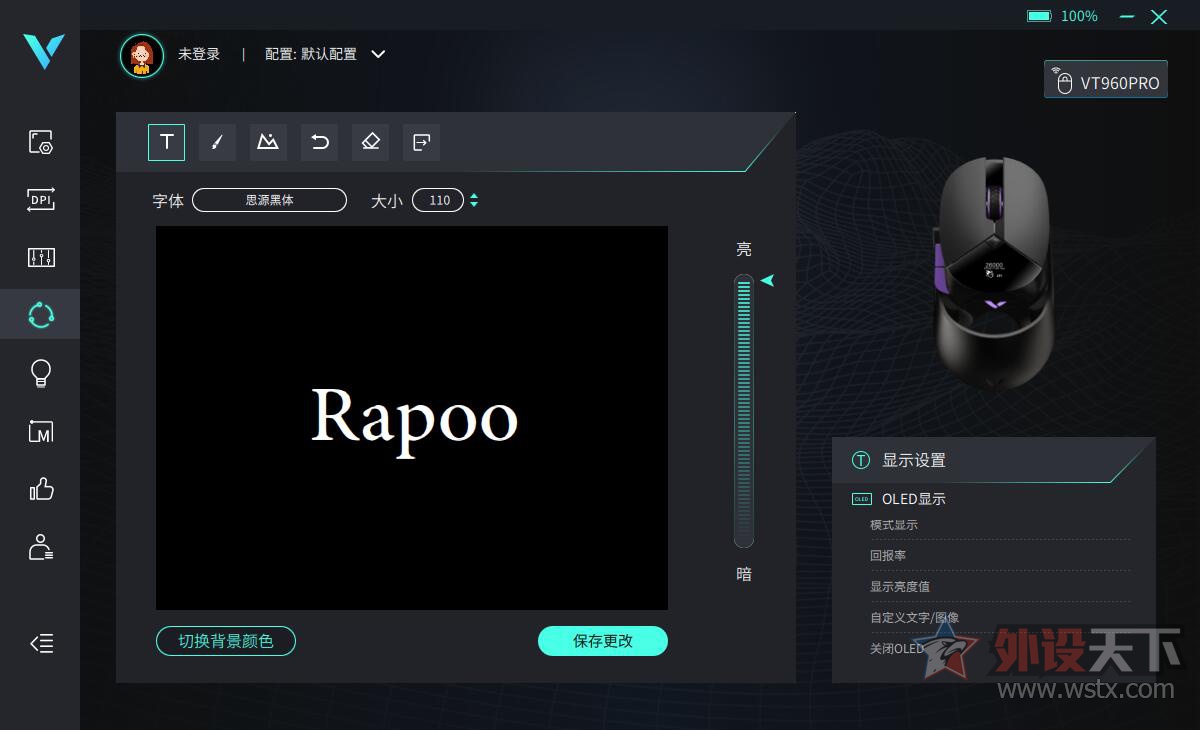1200x730 pixels.
Task: Click the export/import tool icon
Action: pos(421,142)
